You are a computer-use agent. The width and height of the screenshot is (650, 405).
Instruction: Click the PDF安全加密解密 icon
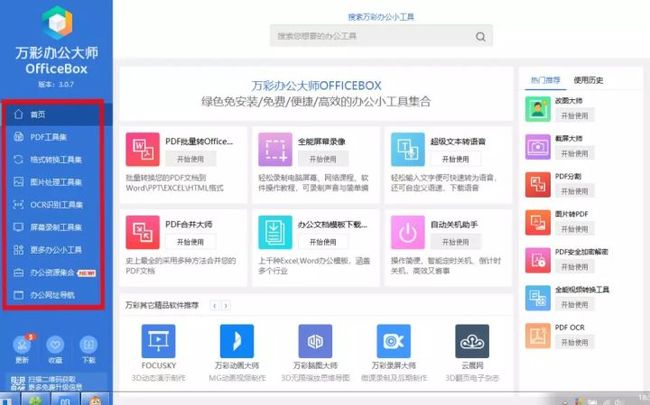click(538, 260)
